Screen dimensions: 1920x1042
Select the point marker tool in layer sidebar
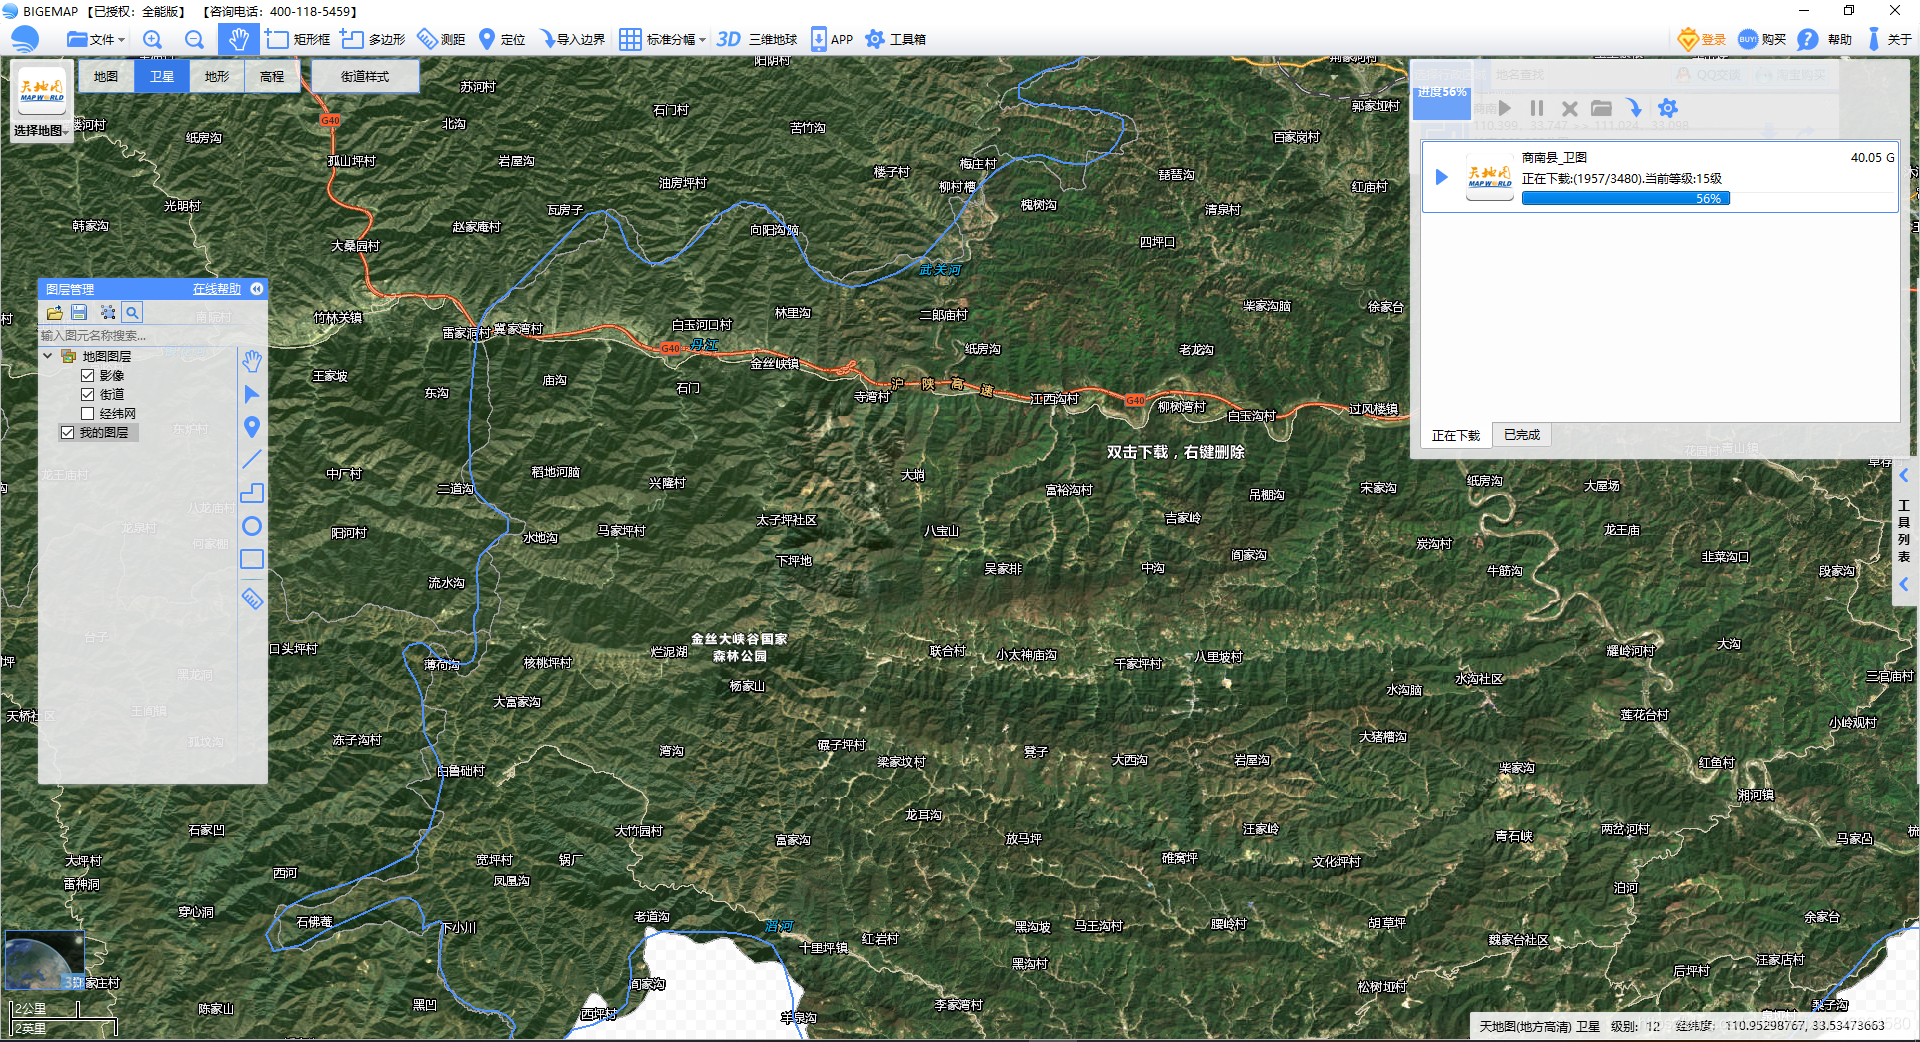pyautogui.click(x=252, y=427)
